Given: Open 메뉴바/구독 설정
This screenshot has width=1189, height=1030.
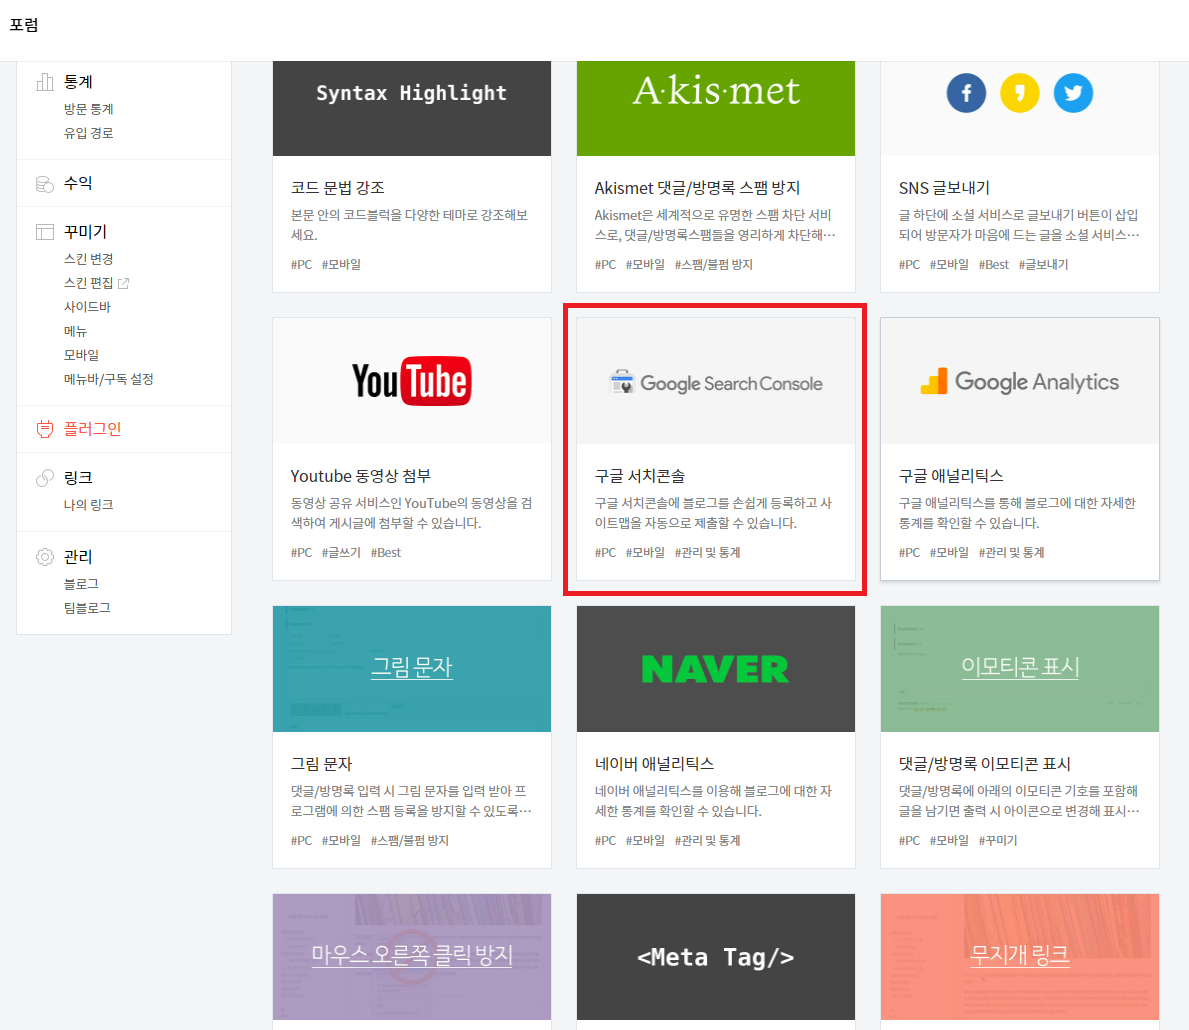Looking at the screenshot, I should tap(108, 379).
